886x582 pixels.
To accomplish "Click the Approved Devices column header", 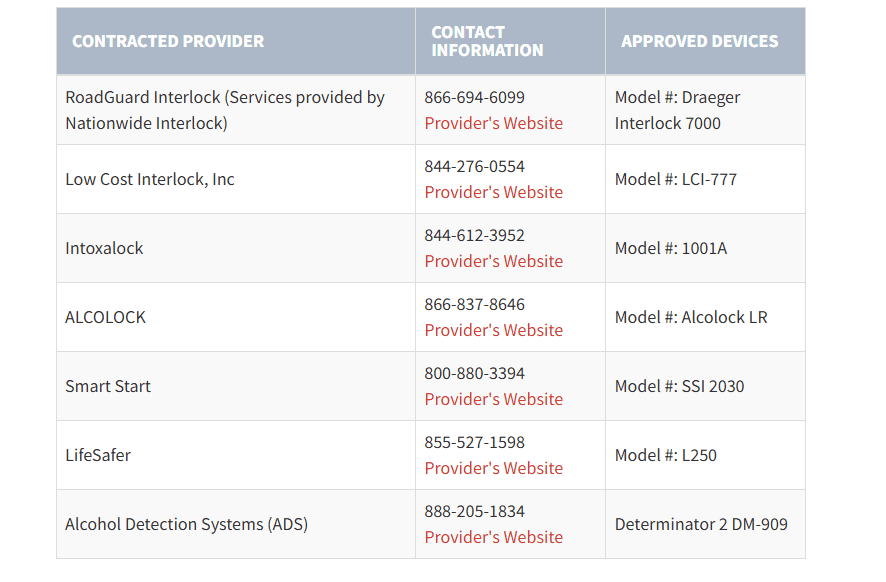I will point(699,41).
